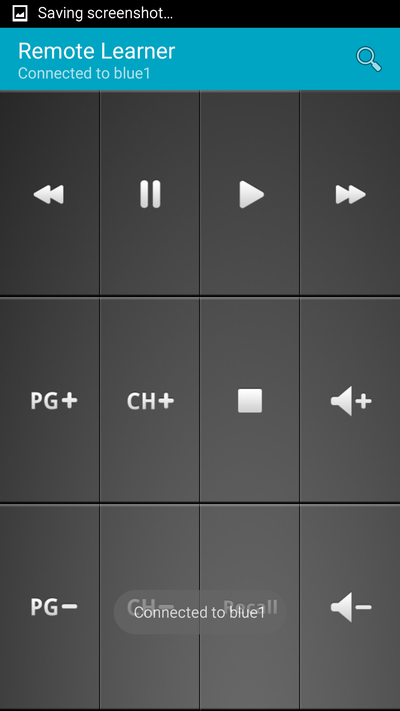The image size is (400, 711).
Task: Pause playback with the pause icon
Action: 150,194
